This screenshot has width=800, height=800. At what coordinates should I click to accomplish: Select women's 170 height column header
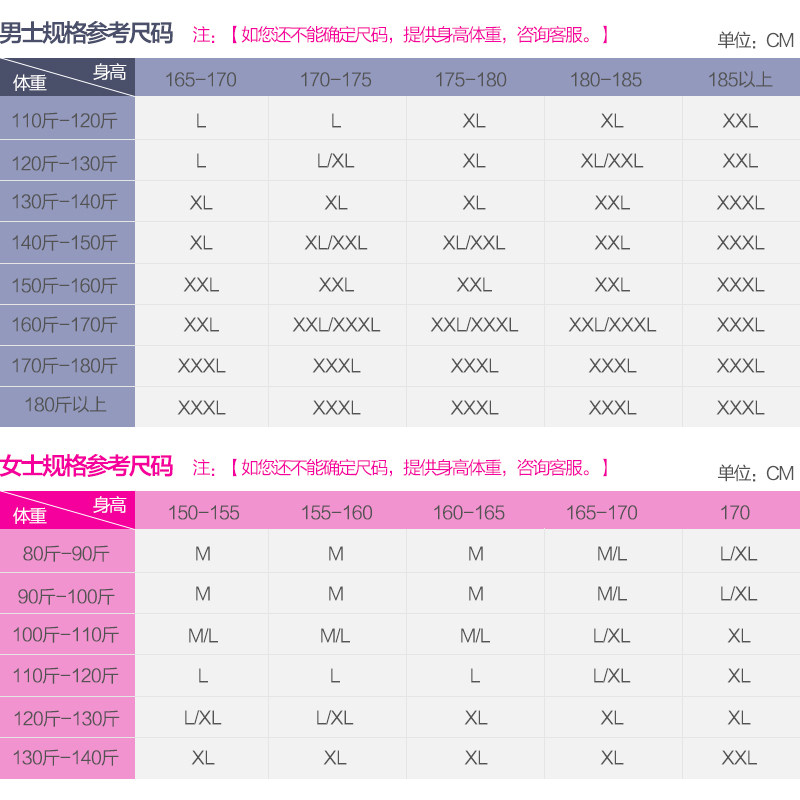click(x=735, y=513)
